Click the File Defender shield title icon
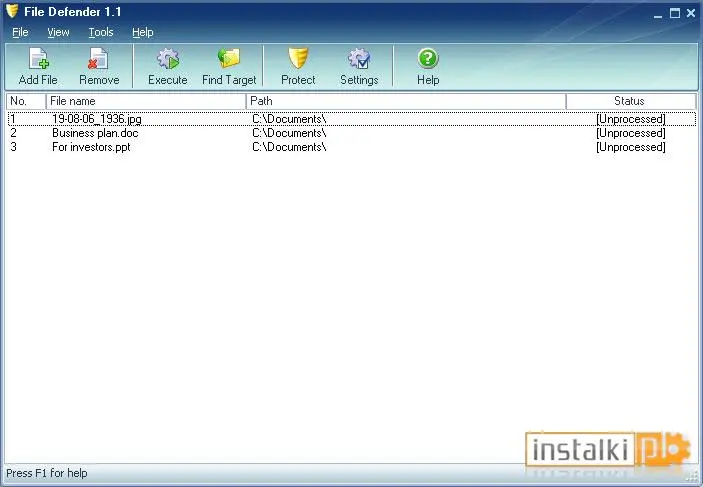The width and height of the screenshot is (703, 487). (12, 11)
